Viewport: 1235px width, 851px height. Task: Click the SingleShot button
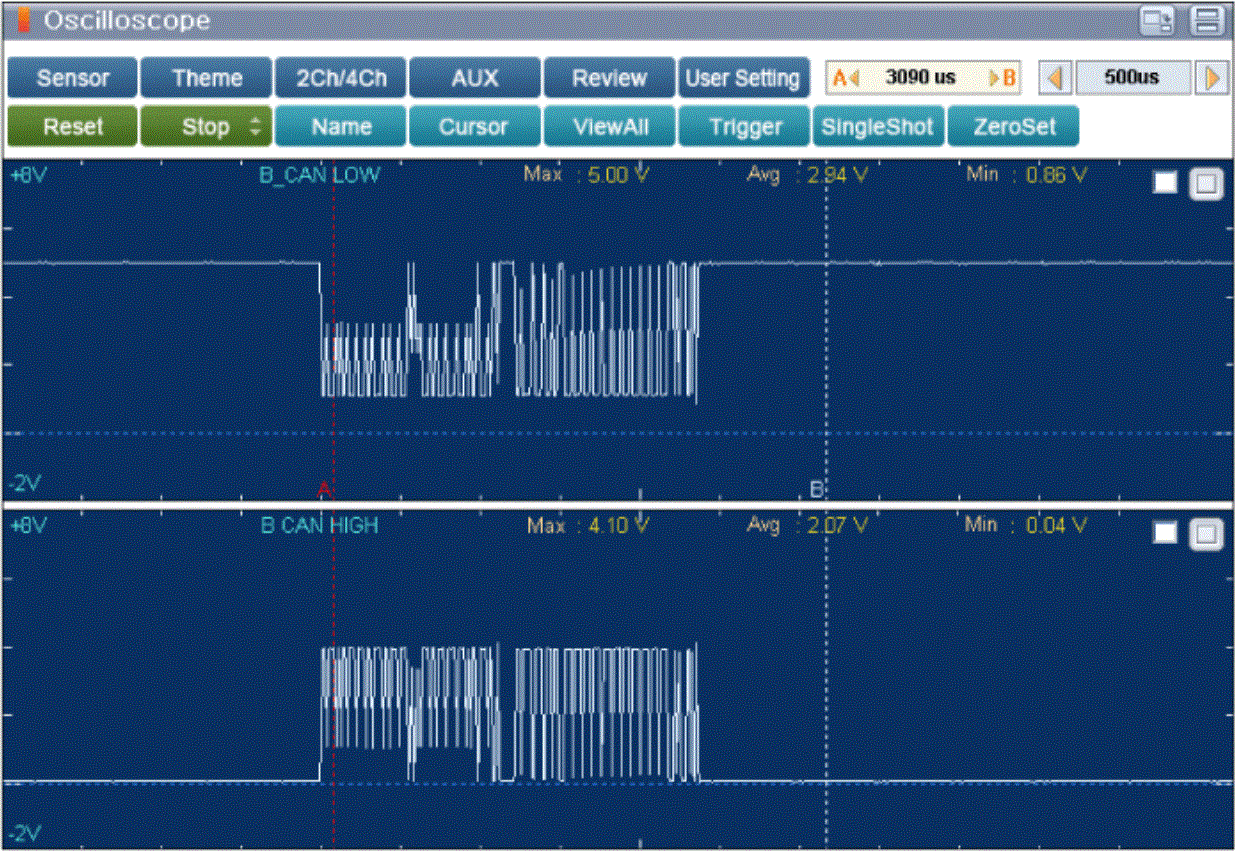(878, 127)
